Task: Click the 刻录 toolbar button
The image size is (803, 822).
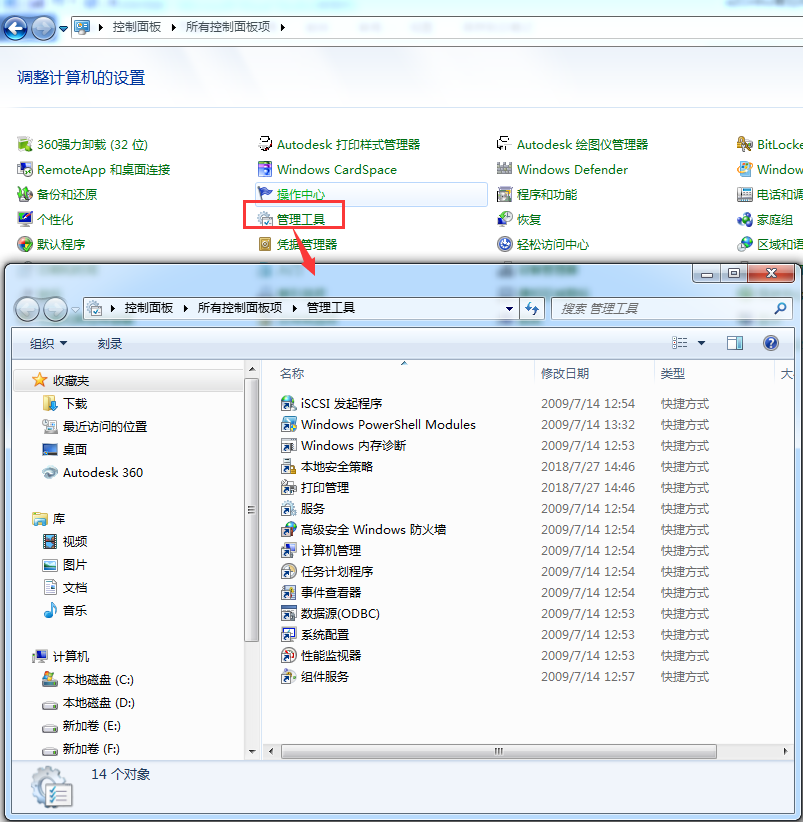Action: point(110,343)
